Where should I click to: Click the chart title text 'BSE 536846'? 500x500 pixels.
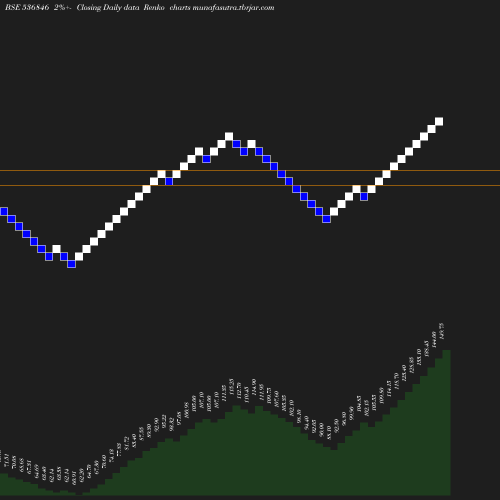pos(27,8)
